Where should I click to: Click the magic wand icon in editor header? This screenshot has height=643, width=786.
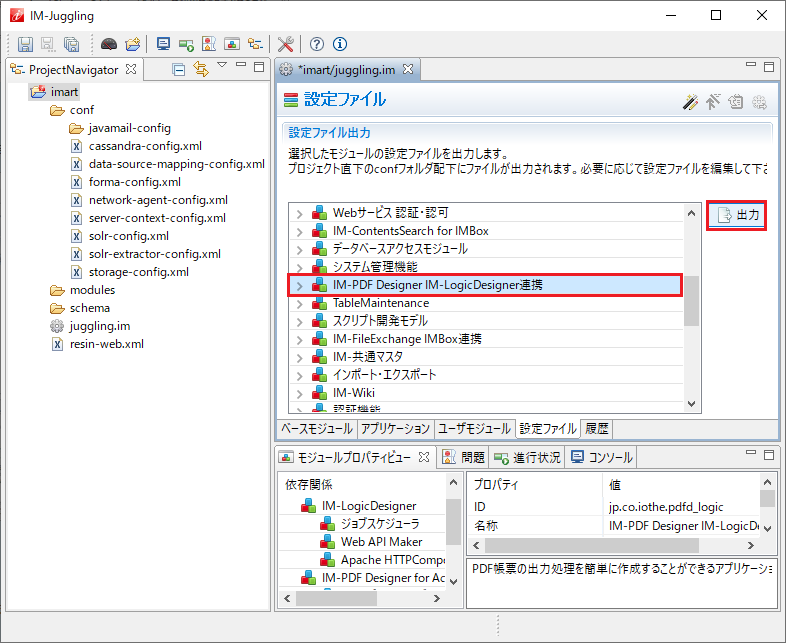[x=690, y=102]
